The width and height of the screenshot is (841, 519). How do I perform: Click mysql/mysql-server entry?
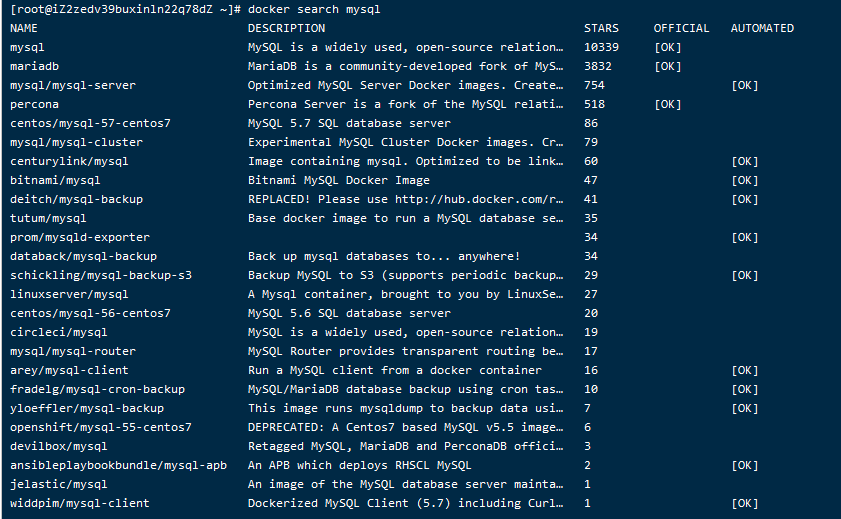click(72, 85)
